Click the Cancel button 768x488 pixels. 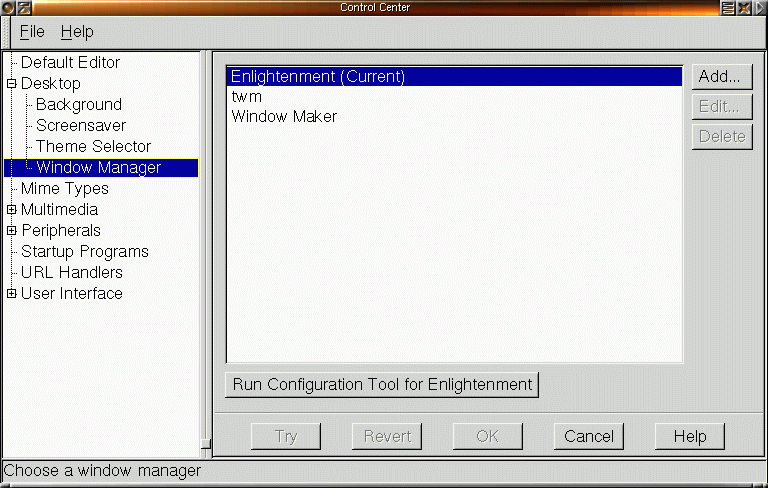coord(589,436)
